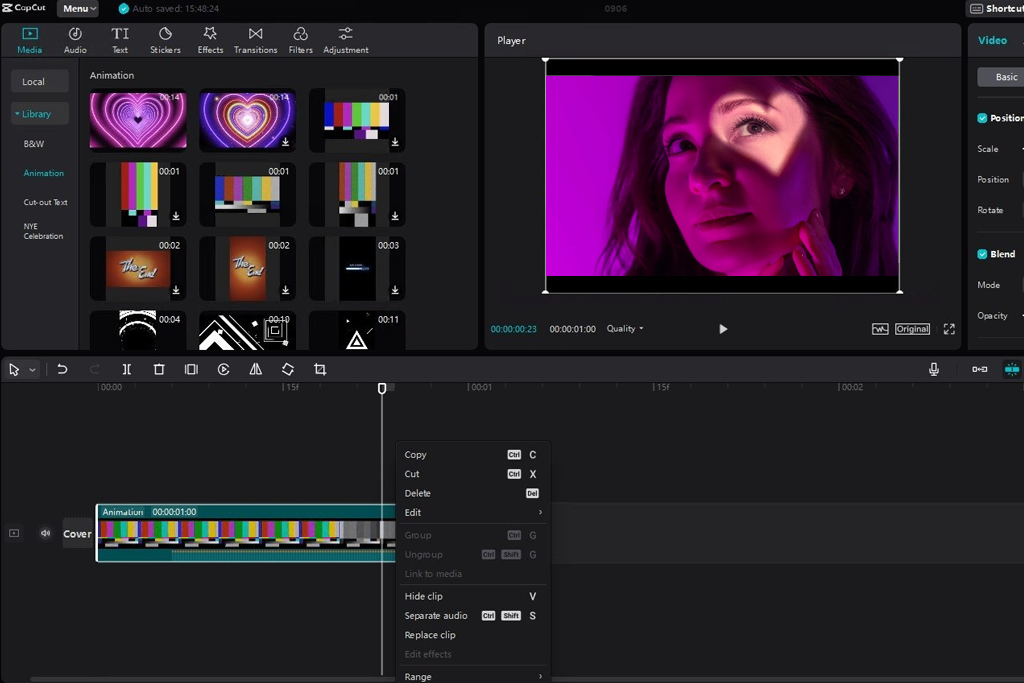Click the Rotate tool icon

tap(288, 370)
